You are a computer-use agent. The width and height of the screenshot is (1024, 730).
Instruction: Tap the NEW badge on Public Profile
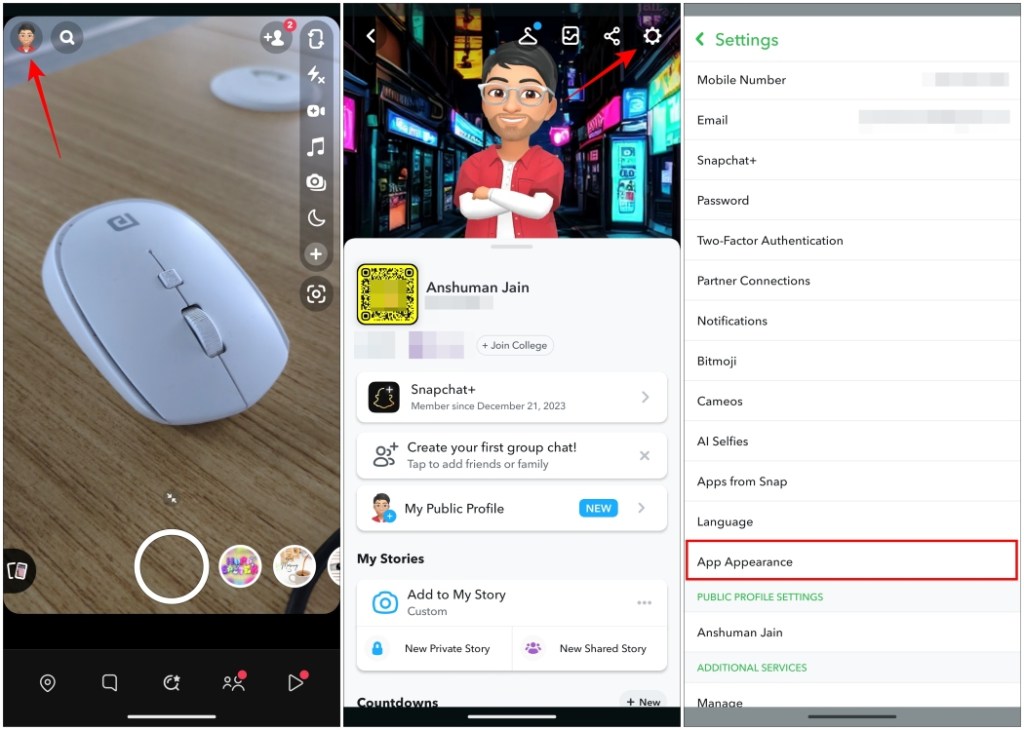598,508
